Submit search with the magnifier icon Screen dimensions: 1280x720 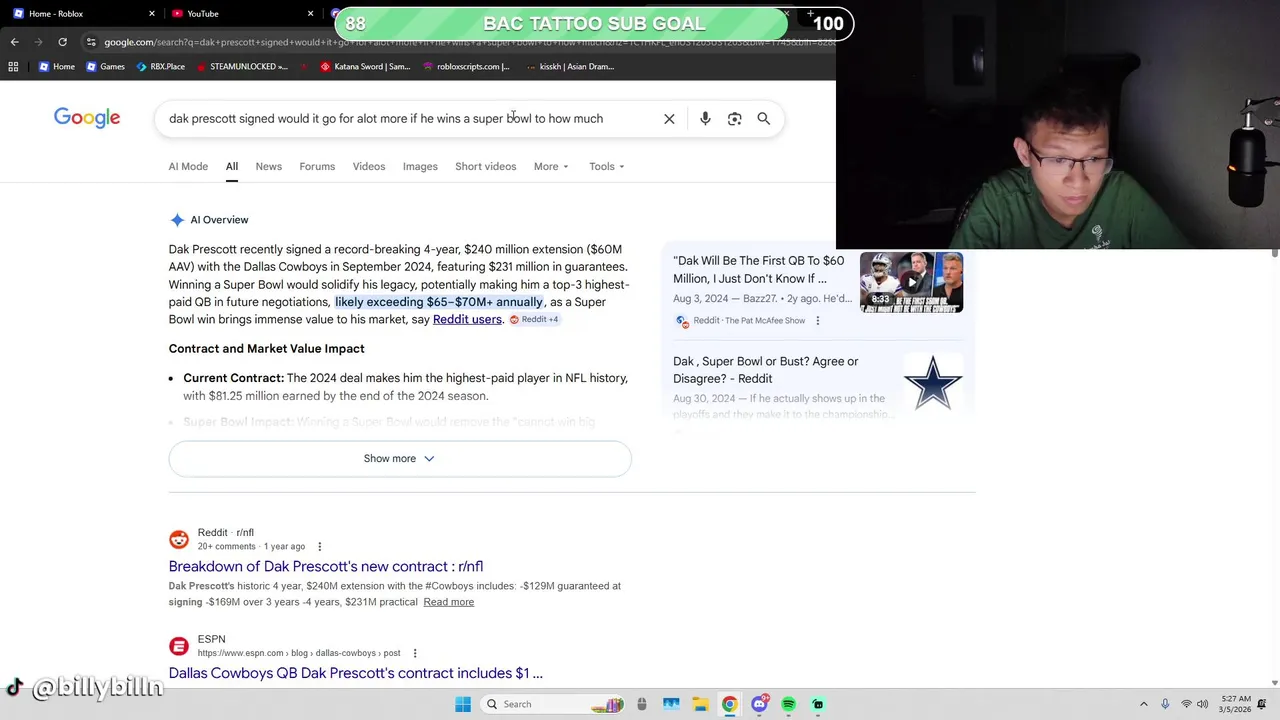[x=763, y=119]
